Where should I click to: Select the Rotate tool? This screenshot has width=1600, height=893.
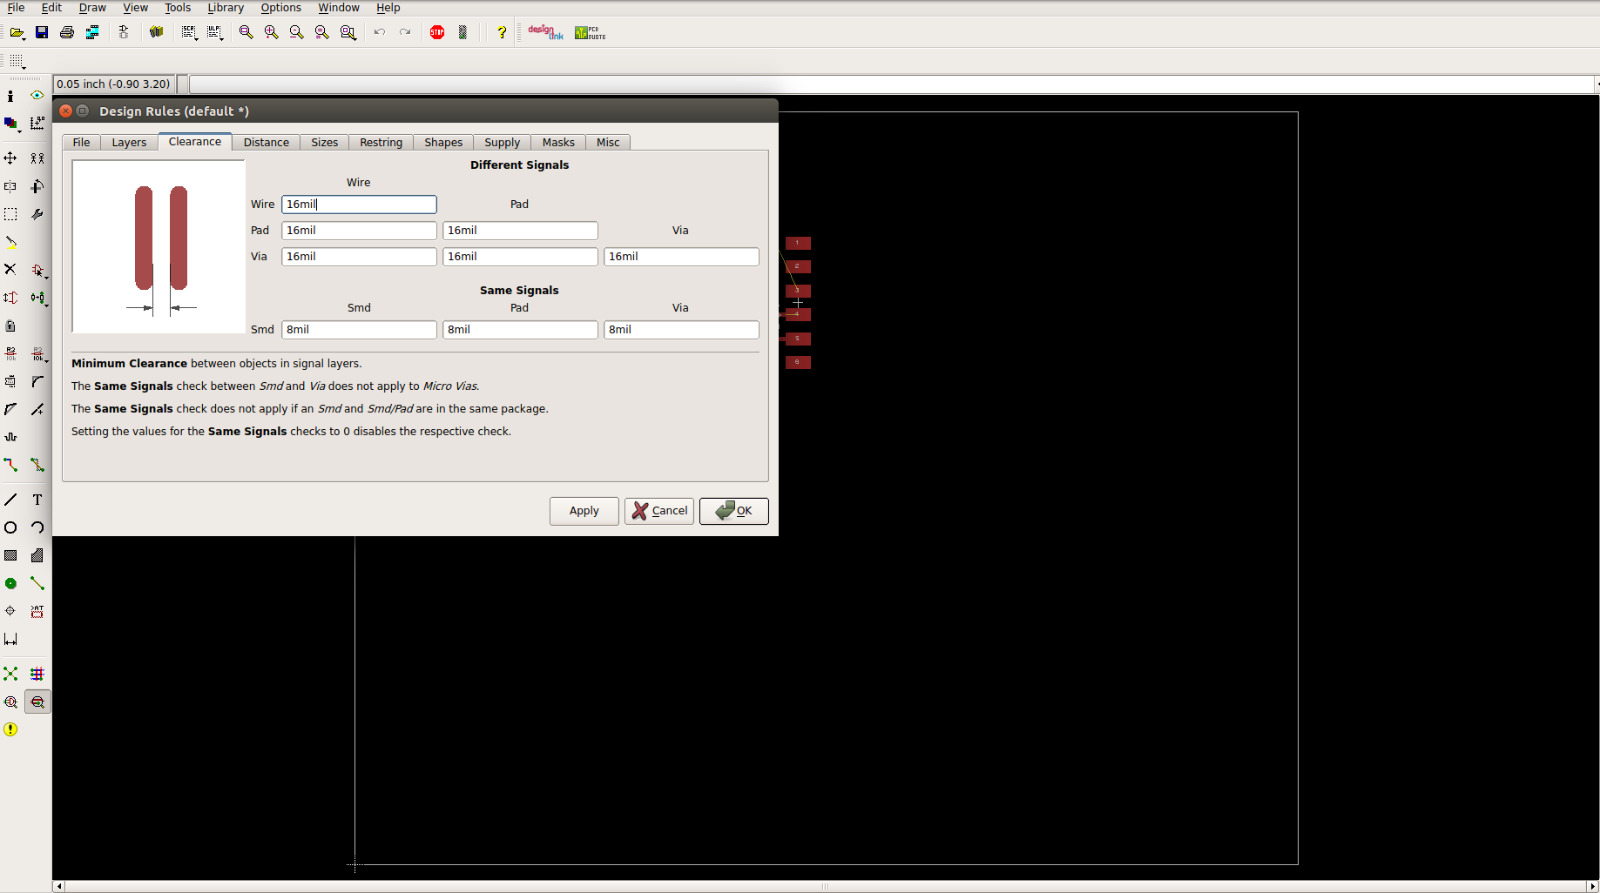point(37,186)
